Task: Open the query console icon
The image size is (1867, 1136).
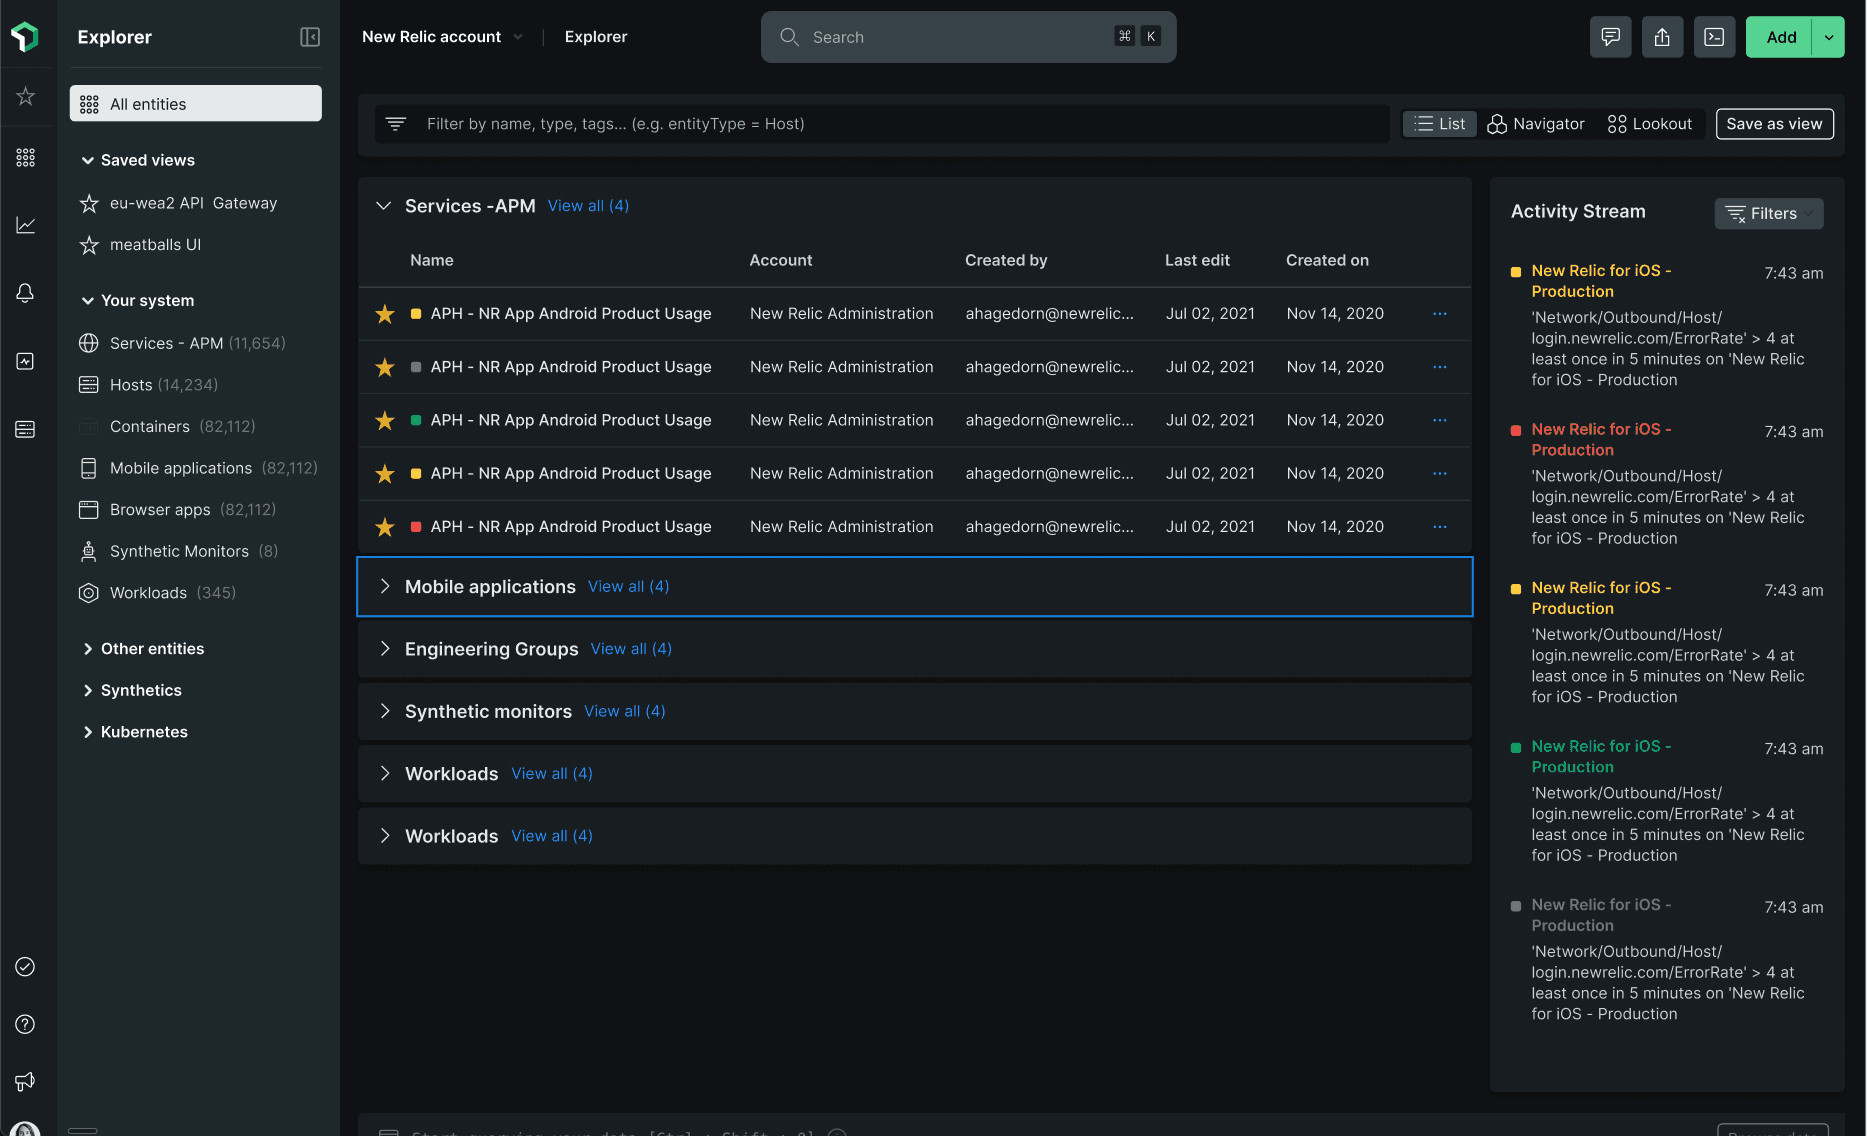Action: coord(1714,37)
